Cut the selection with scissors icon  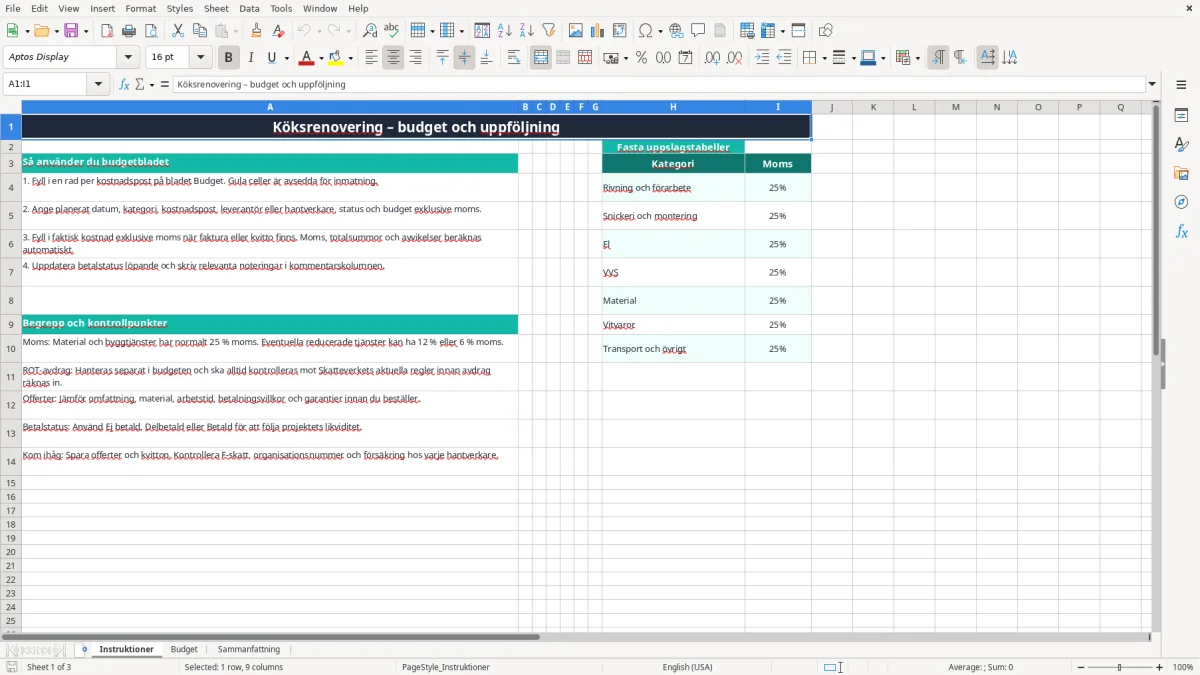(178, 31)
